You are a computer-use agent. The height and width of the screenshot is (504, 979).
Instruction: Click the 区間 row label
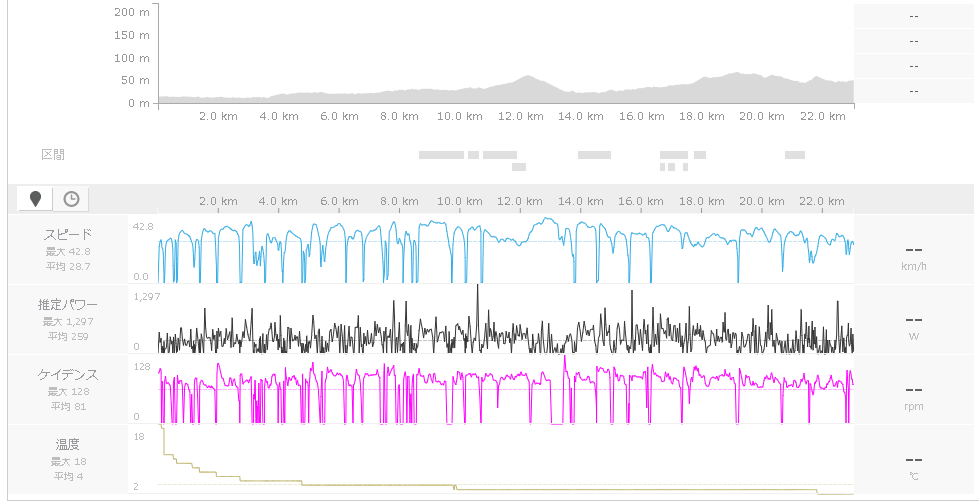coord(53,155)
